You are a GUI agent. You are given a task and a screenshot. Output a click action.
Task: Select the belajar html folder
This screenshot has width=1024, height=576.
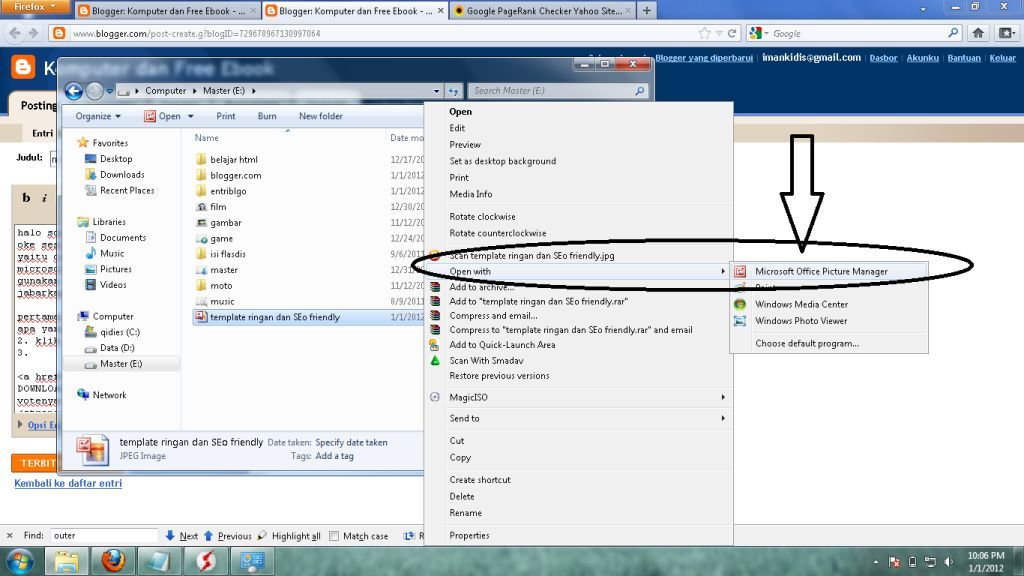click(x=227, y=159)
